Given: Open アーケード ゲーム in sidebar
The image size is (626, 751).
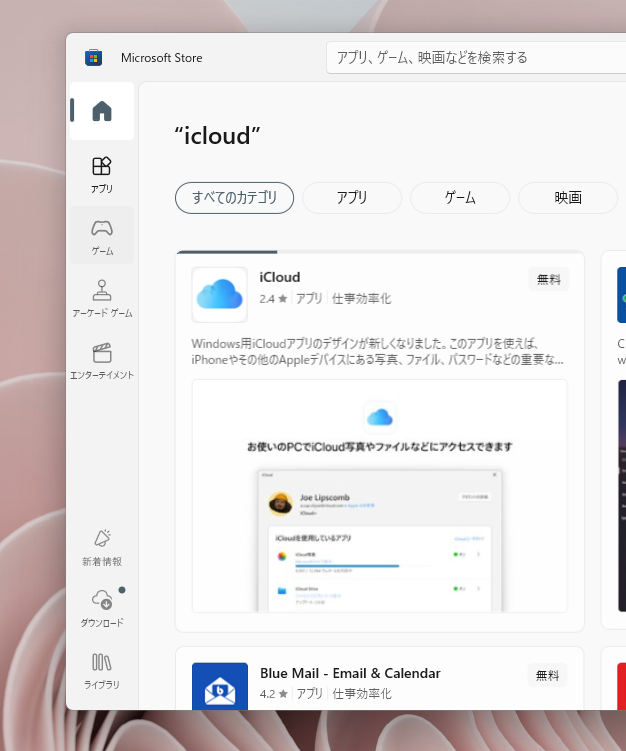Looking at the screenshot, I should point(102,298).
